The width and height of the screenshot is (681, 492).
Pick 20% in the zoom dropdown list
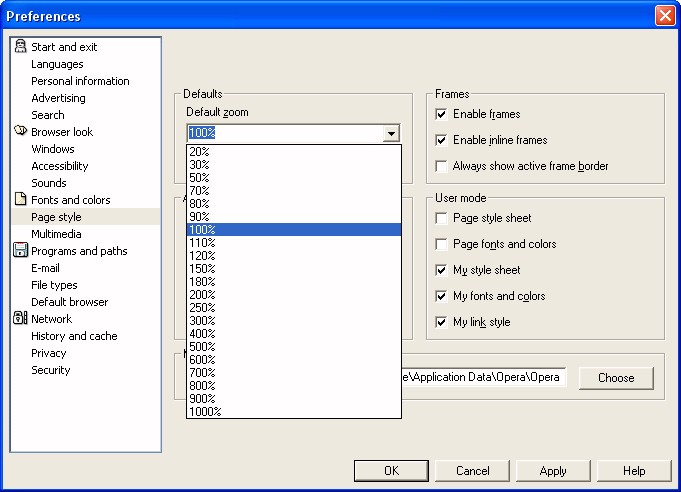coord(199,151)
